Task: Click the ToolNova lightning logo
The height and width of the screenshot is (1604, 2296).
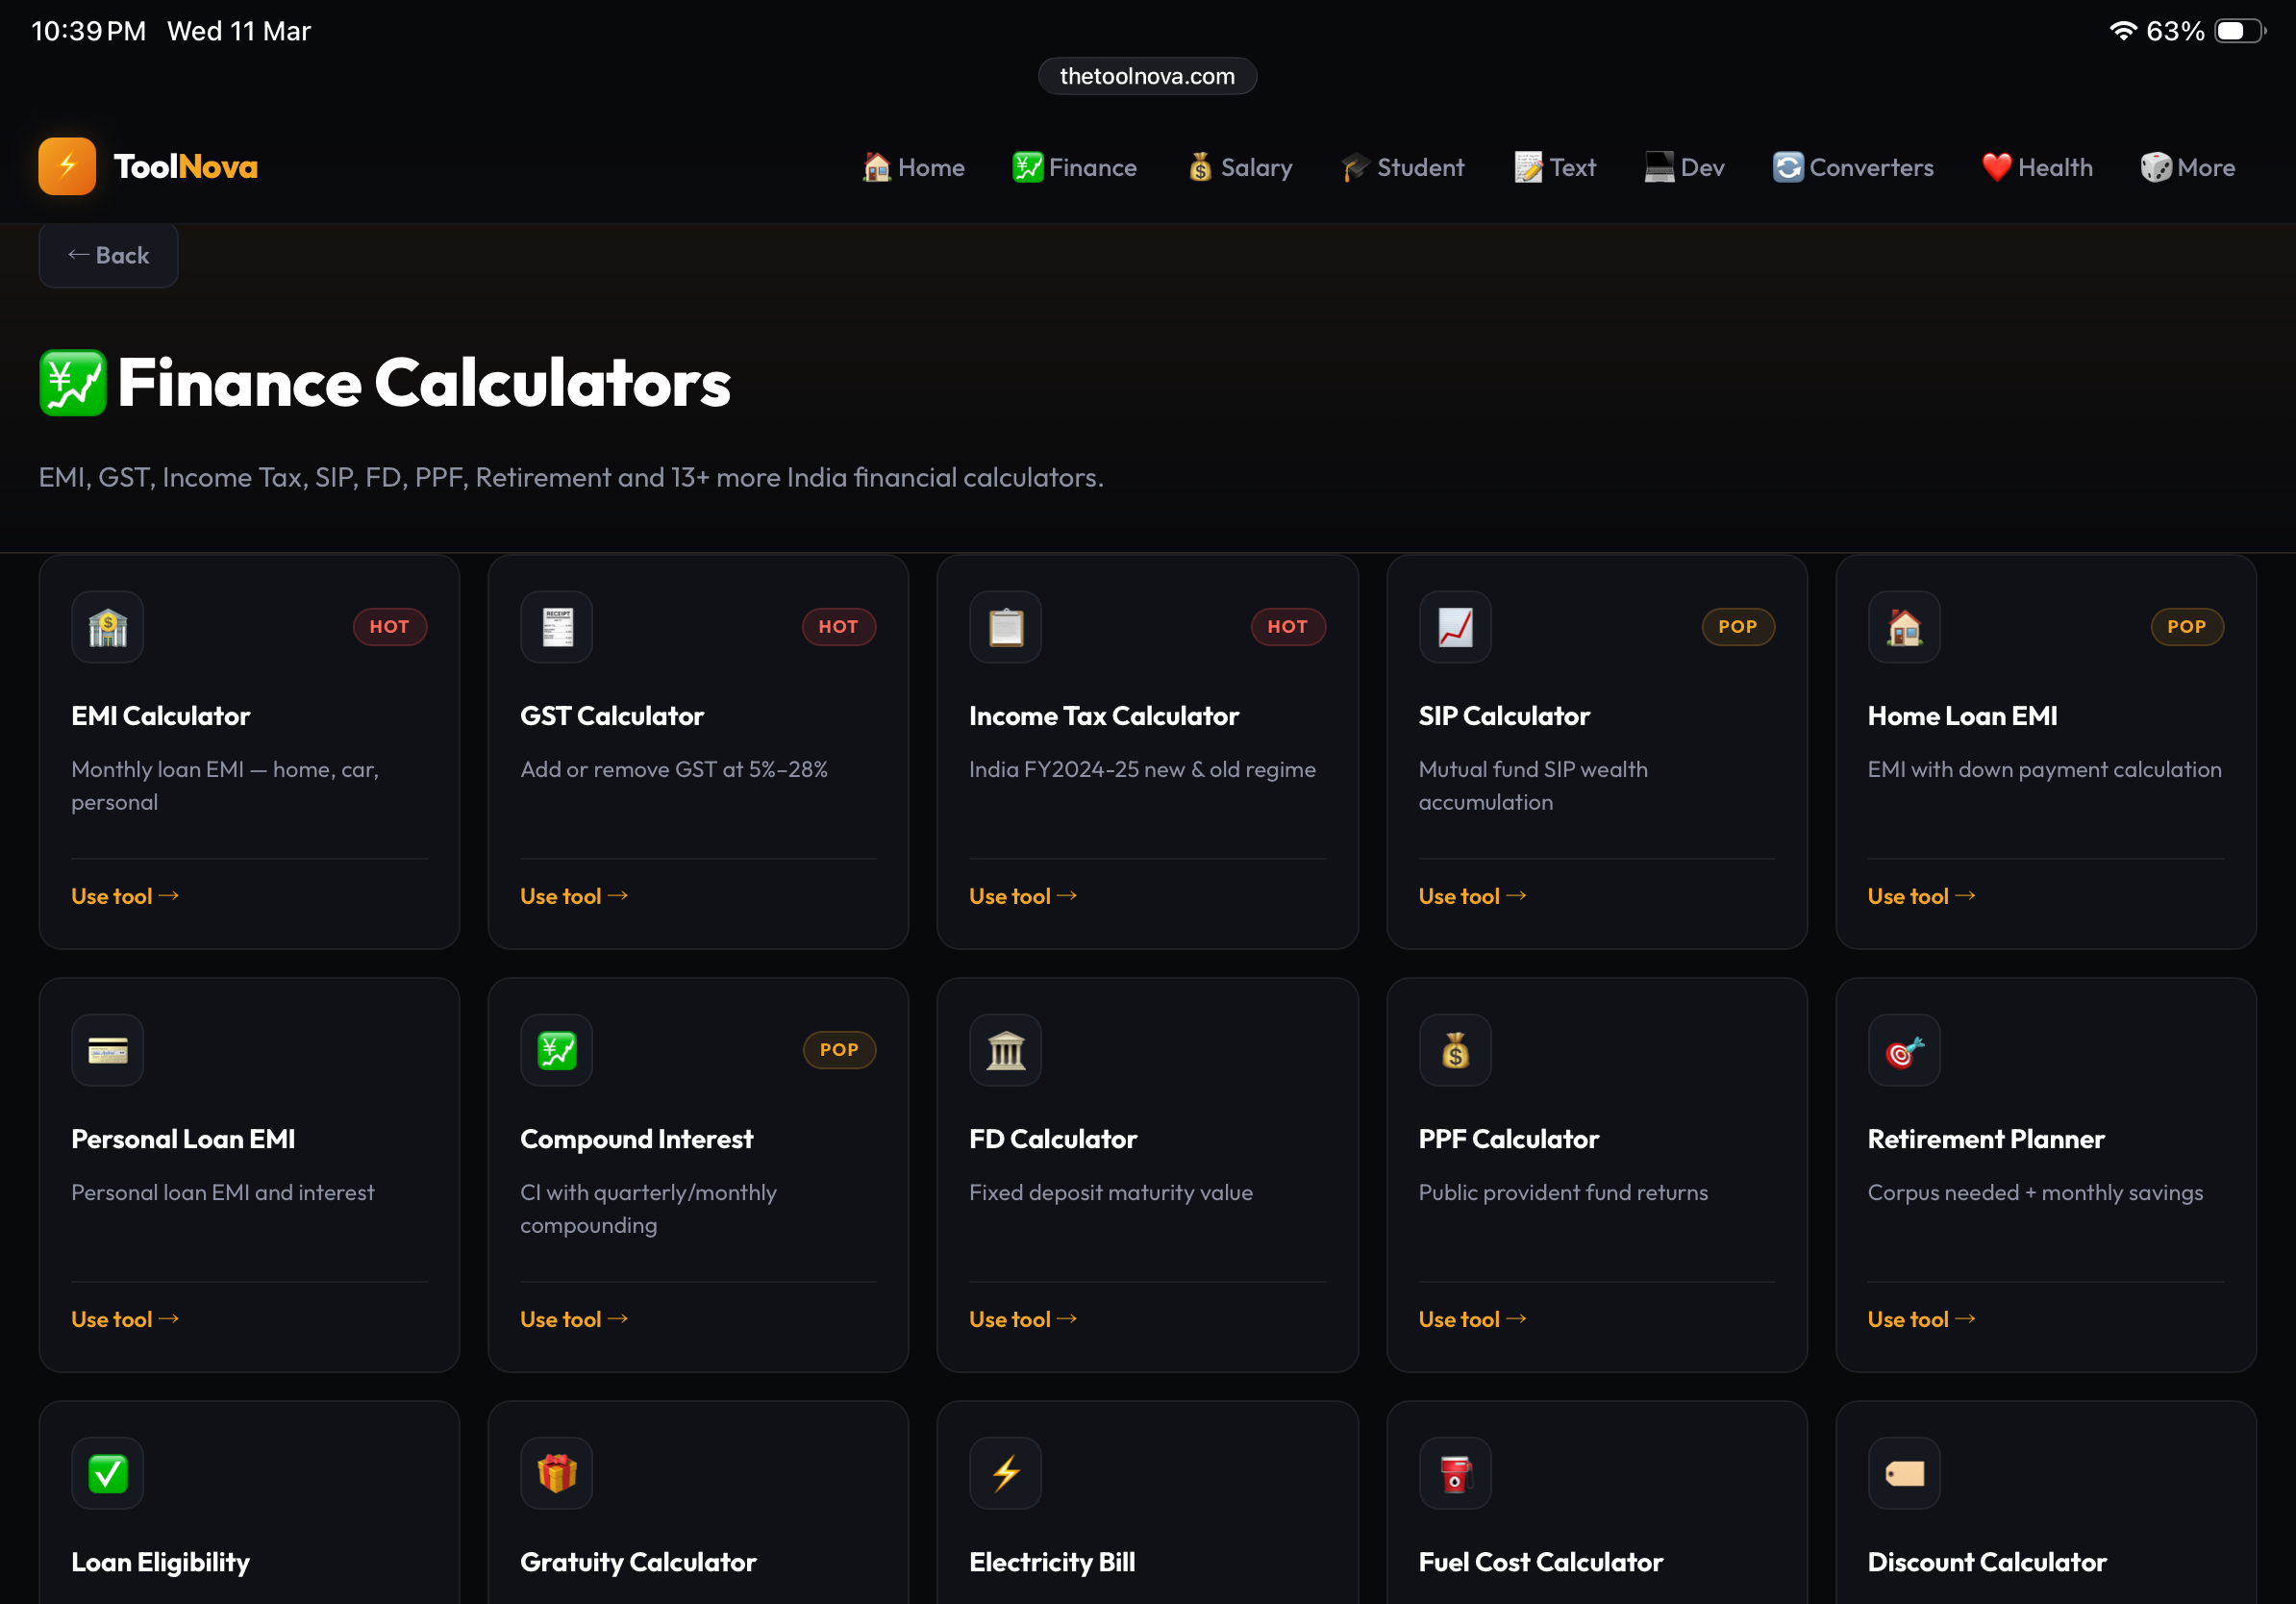Action: pos(66,166)
